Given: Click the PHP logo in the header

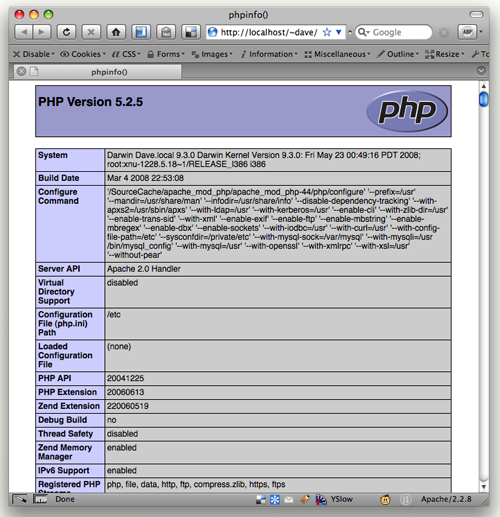Looking at the screenshot, I should point(407,111).
